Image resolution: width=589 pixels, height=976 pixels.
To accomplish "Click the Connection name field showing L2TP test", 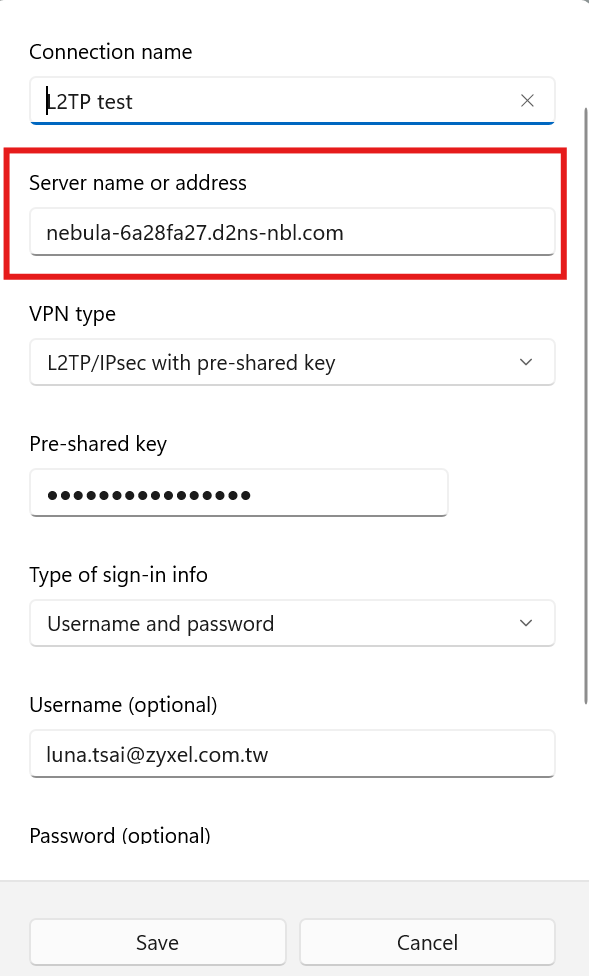I will click(292, 101).
